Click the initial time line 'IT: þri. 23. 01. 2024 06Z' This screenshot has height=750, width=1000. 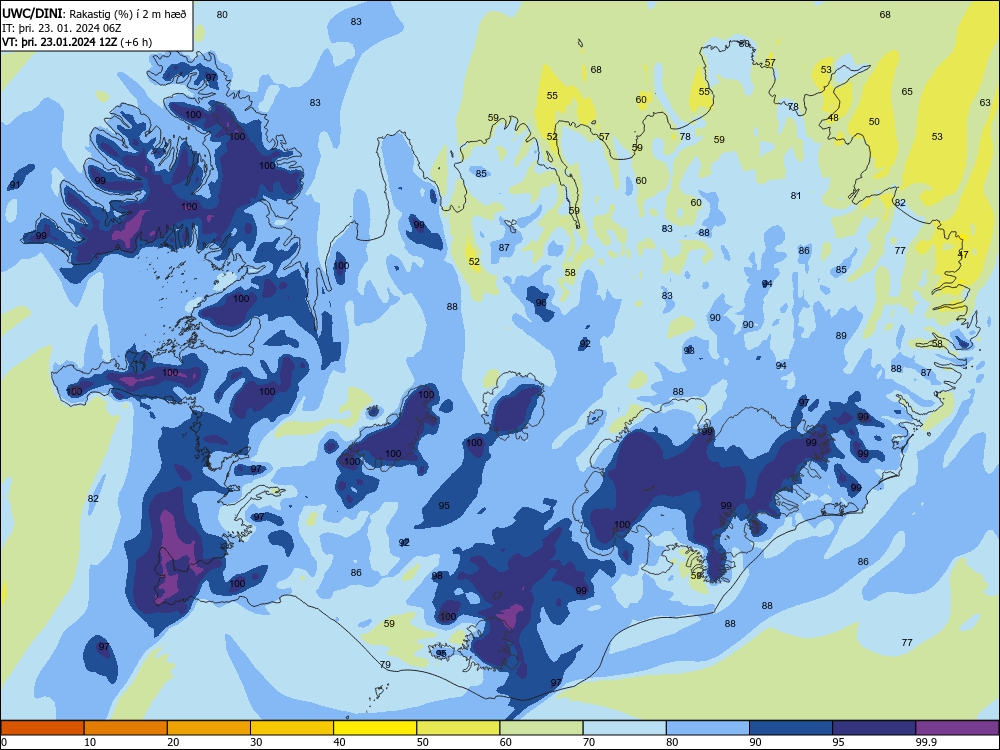point(62,28)
